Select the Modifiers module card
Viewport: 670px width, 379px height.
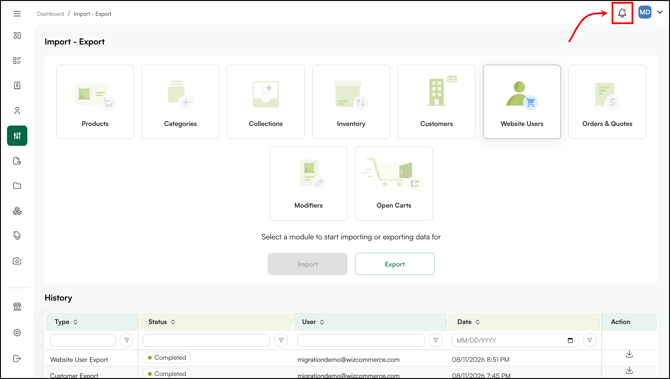pos(309,183)
